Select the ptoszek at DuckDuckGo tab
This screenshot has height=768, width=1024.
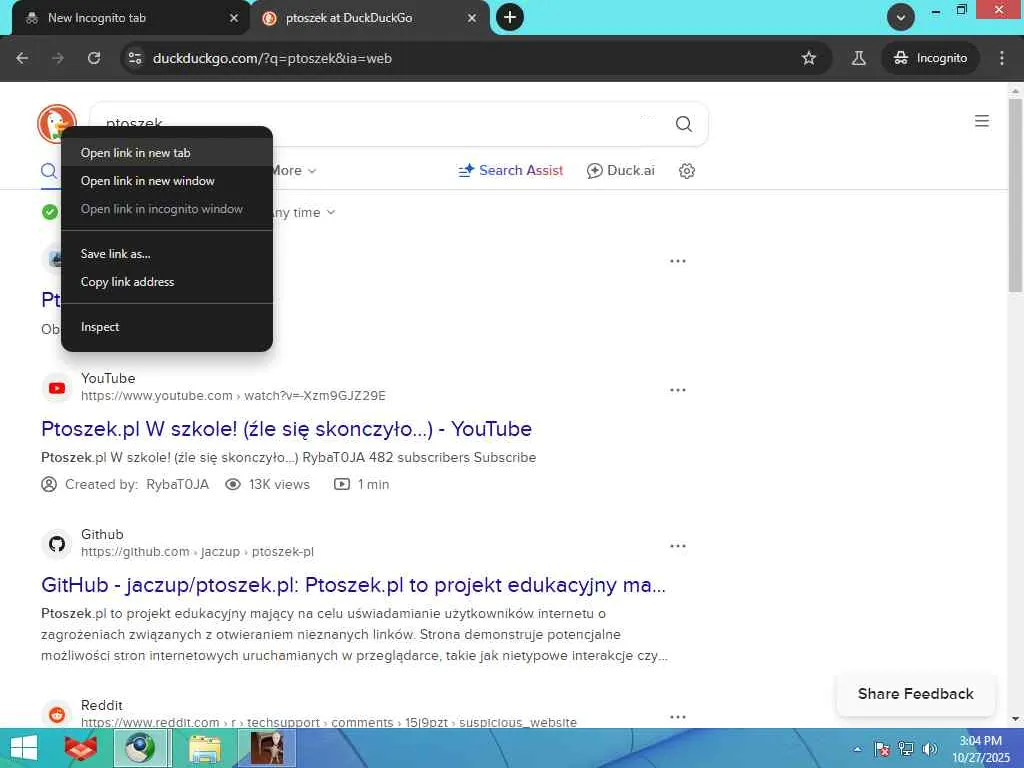[x=369, y=18]
